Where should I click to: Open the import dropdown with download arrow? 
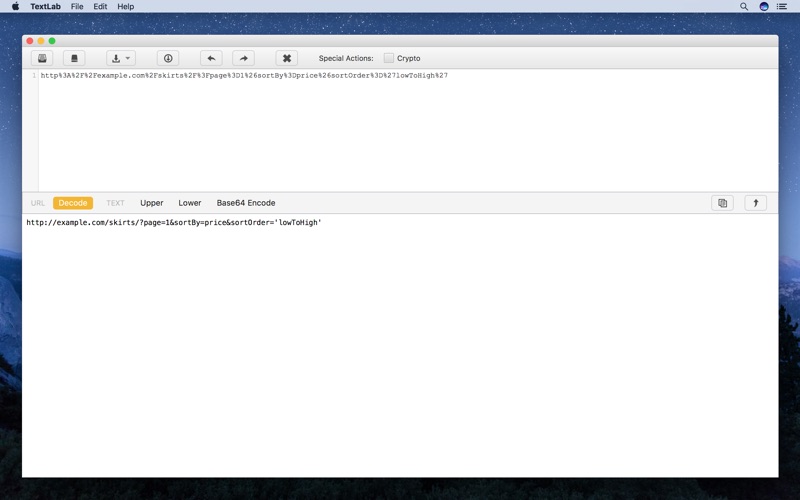121,58
